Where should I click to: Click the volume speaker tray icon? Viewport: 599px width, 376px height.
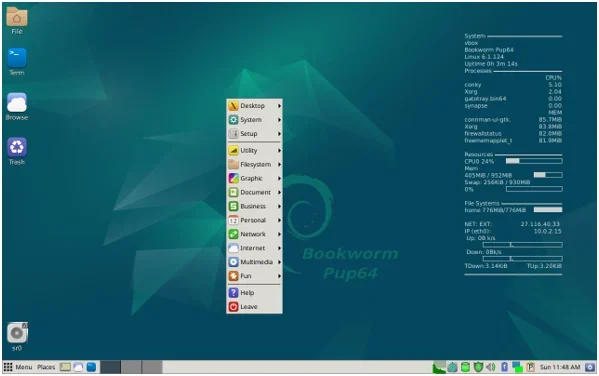point(491,367)
